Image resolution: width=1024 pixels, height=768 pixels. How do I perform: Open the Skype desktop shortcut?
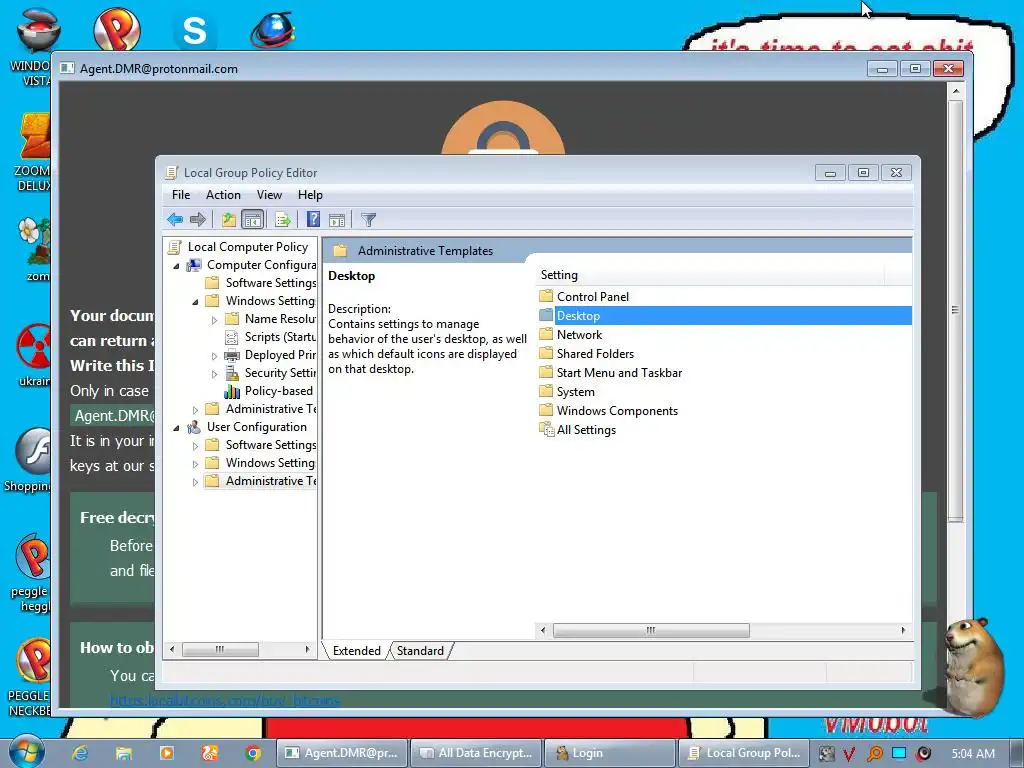[x=195, y=30]
